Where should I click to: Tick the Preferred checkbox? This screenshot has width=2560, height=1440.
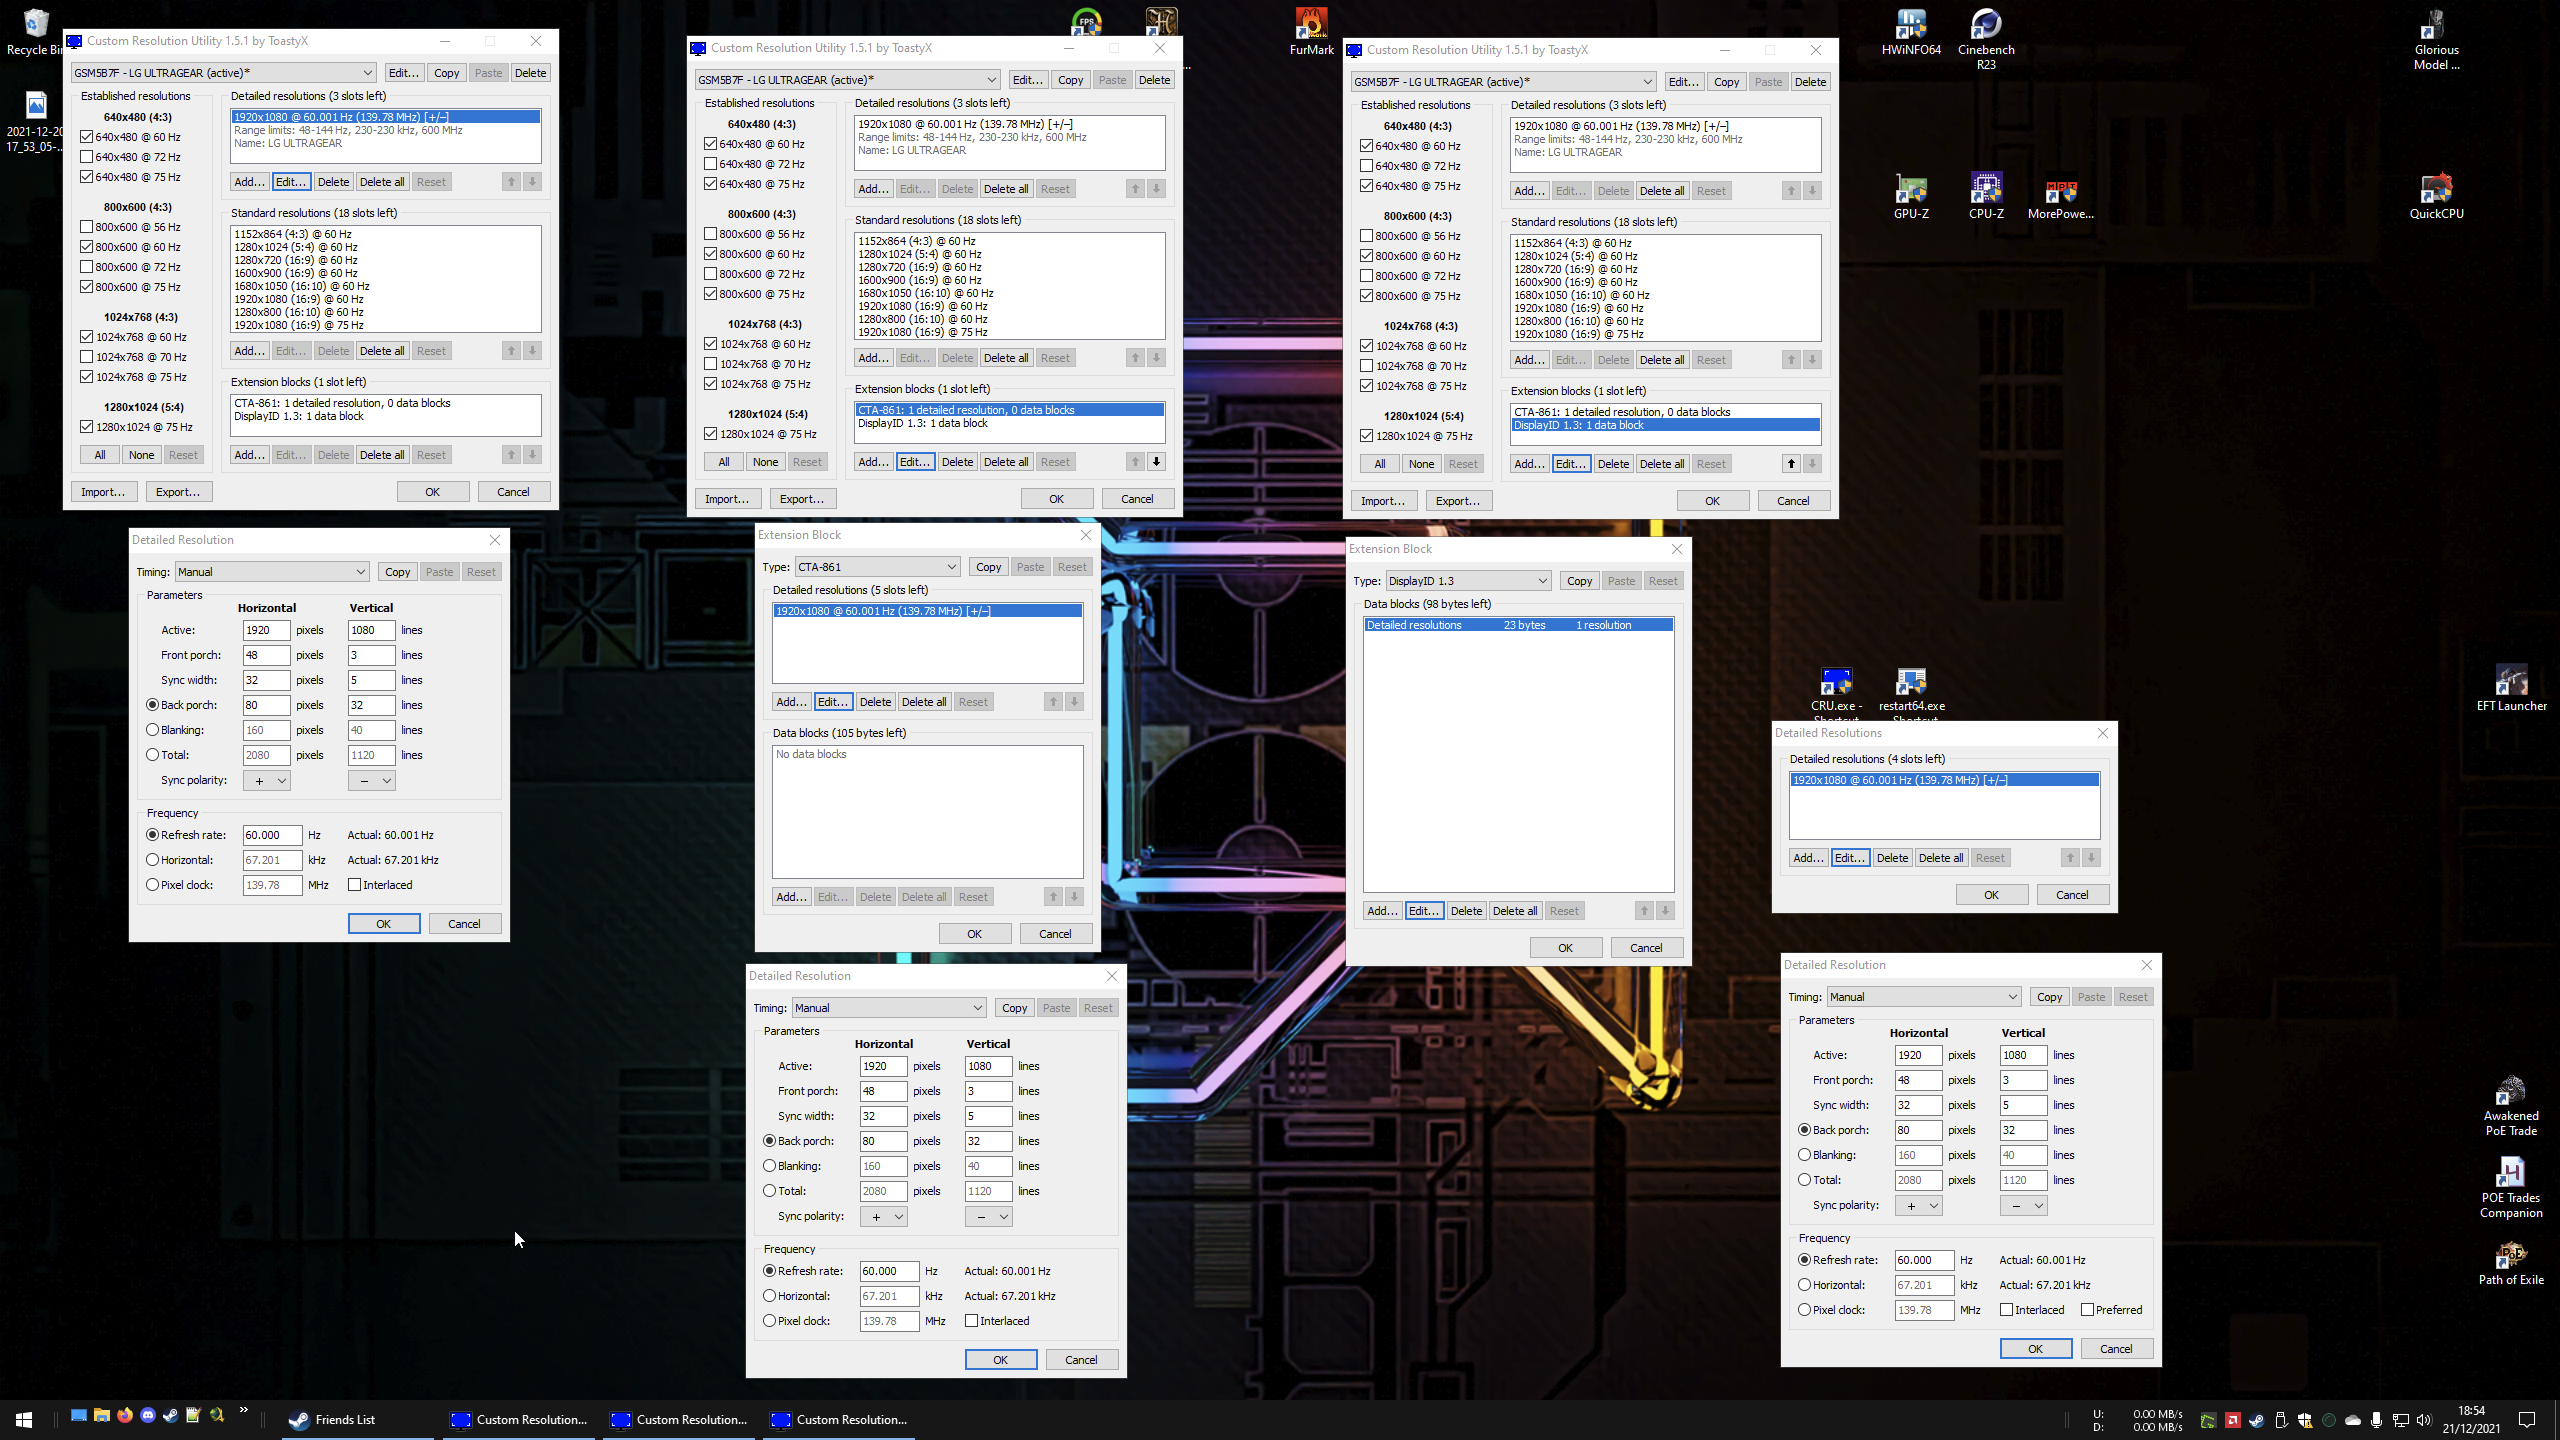tap(2087, 1310)
